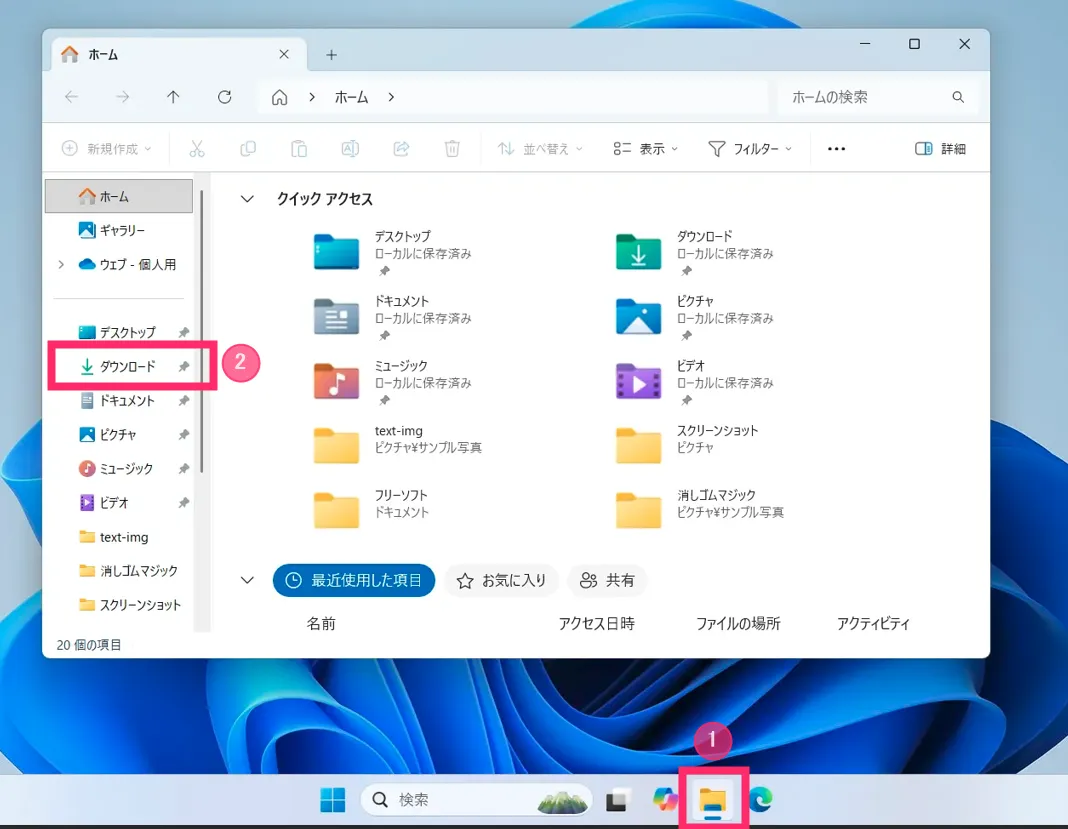Click the Refresh icon in navigation bar
Viewport: 1068px width, 829px height.
point(225,97)
